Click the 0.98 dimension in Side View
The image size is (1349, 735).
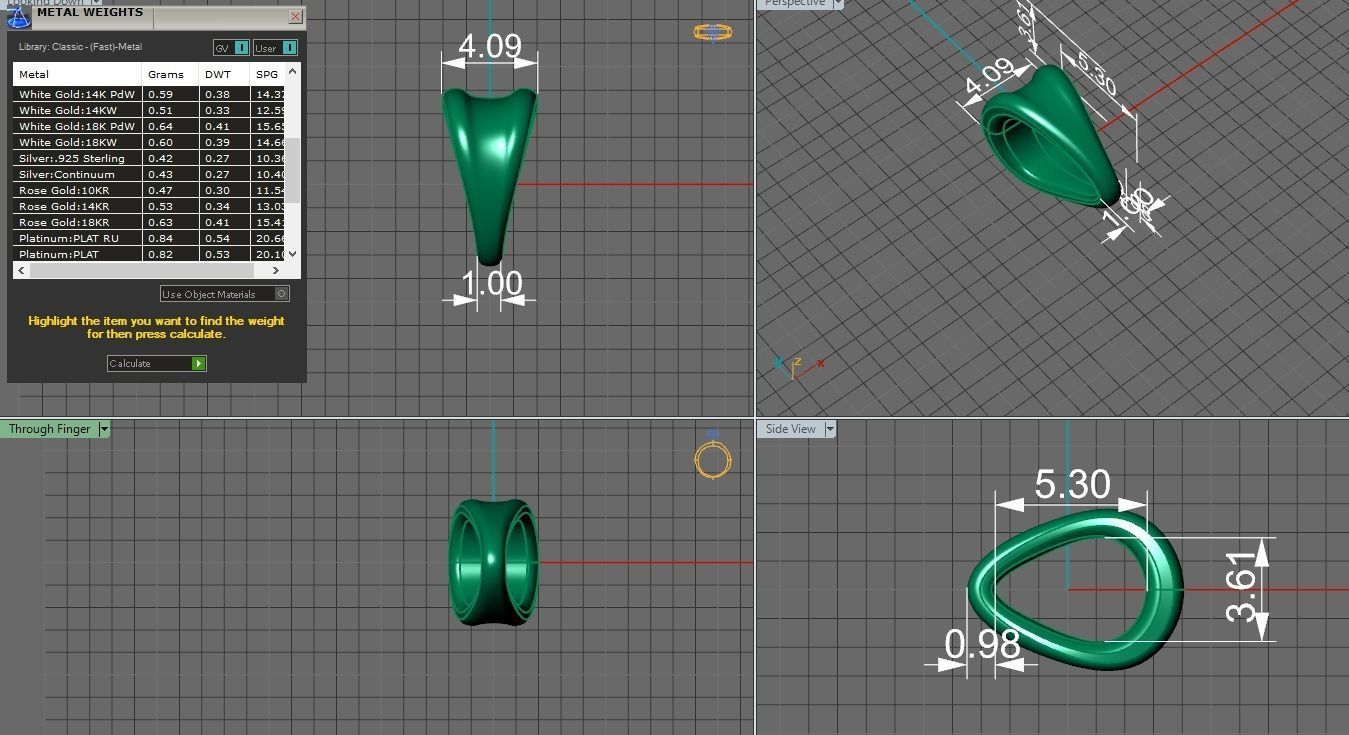(982, 644)
